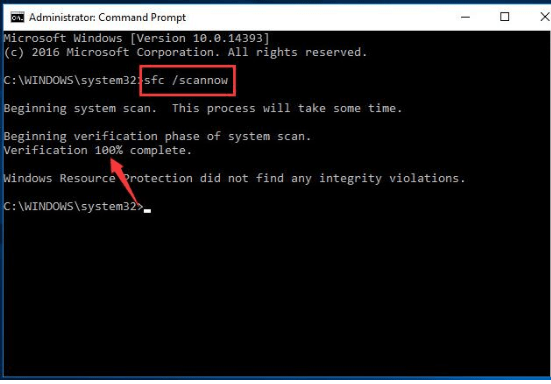Click the highlighted sfc /scannow command

pos(187,80)
